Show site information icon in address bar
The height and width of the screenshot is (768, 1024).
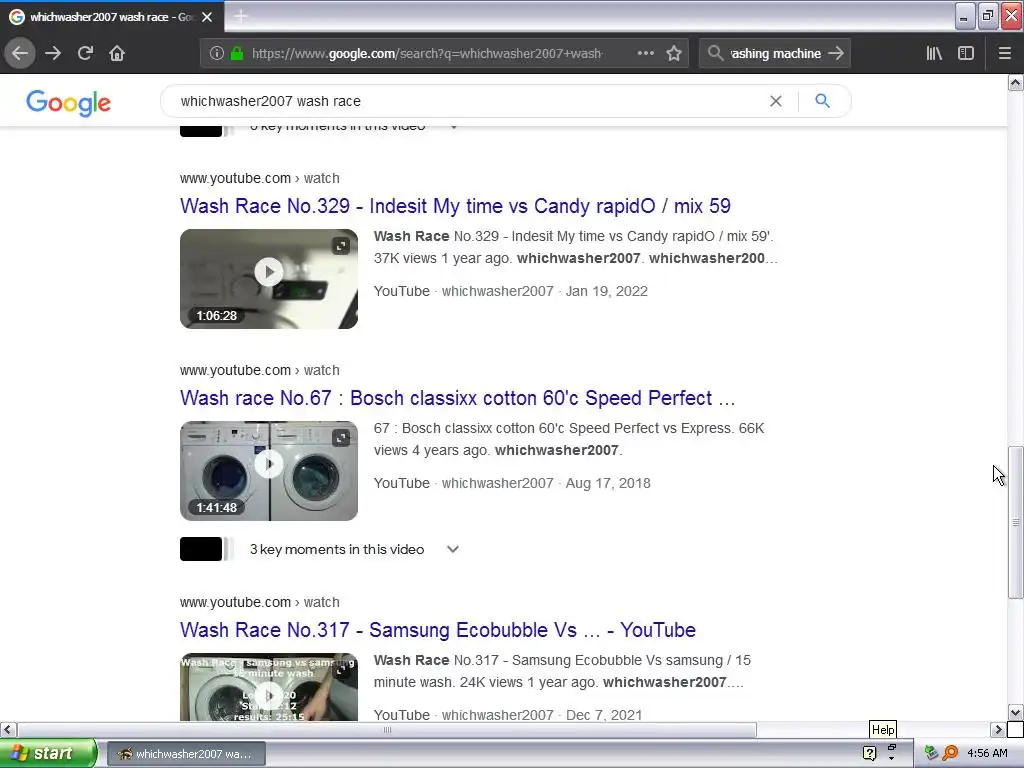point(217,54)
